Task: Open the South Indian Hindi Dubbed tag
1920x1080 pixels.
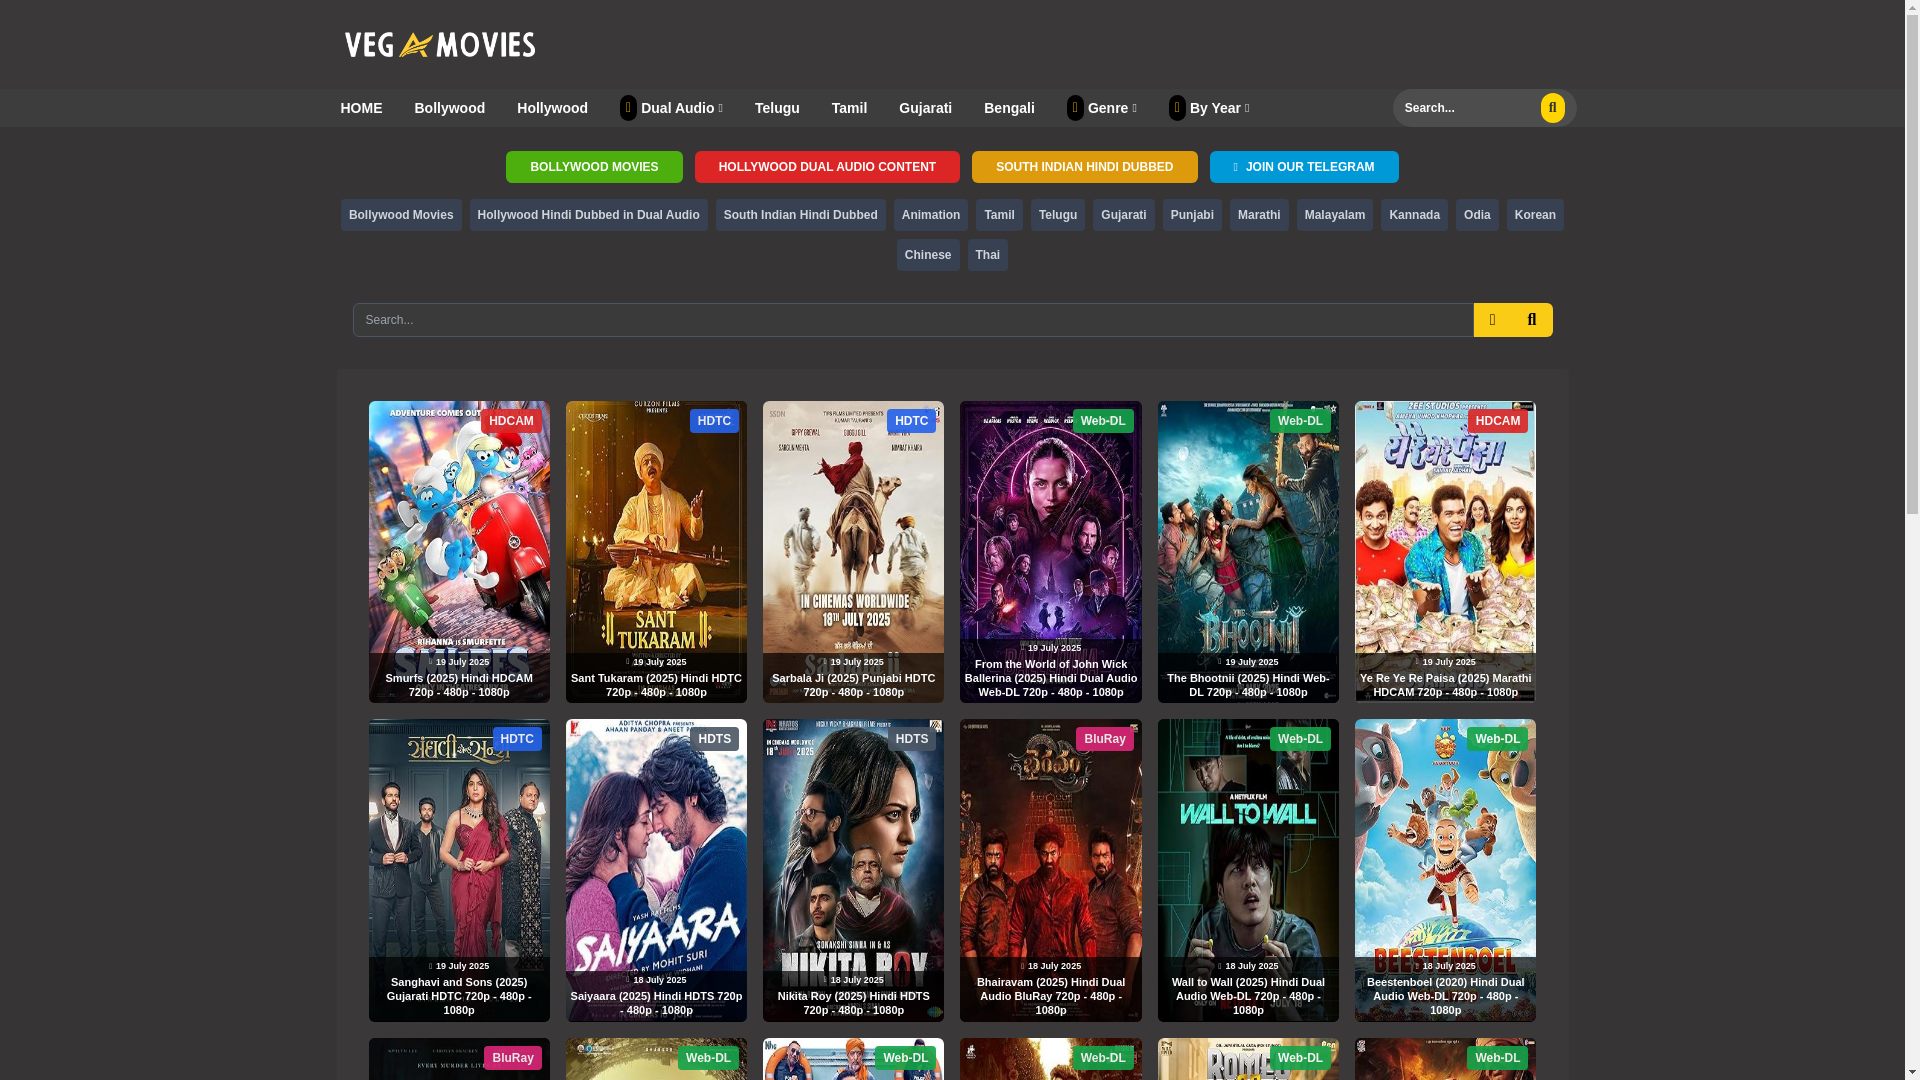Action: click(x=800, y=215)
